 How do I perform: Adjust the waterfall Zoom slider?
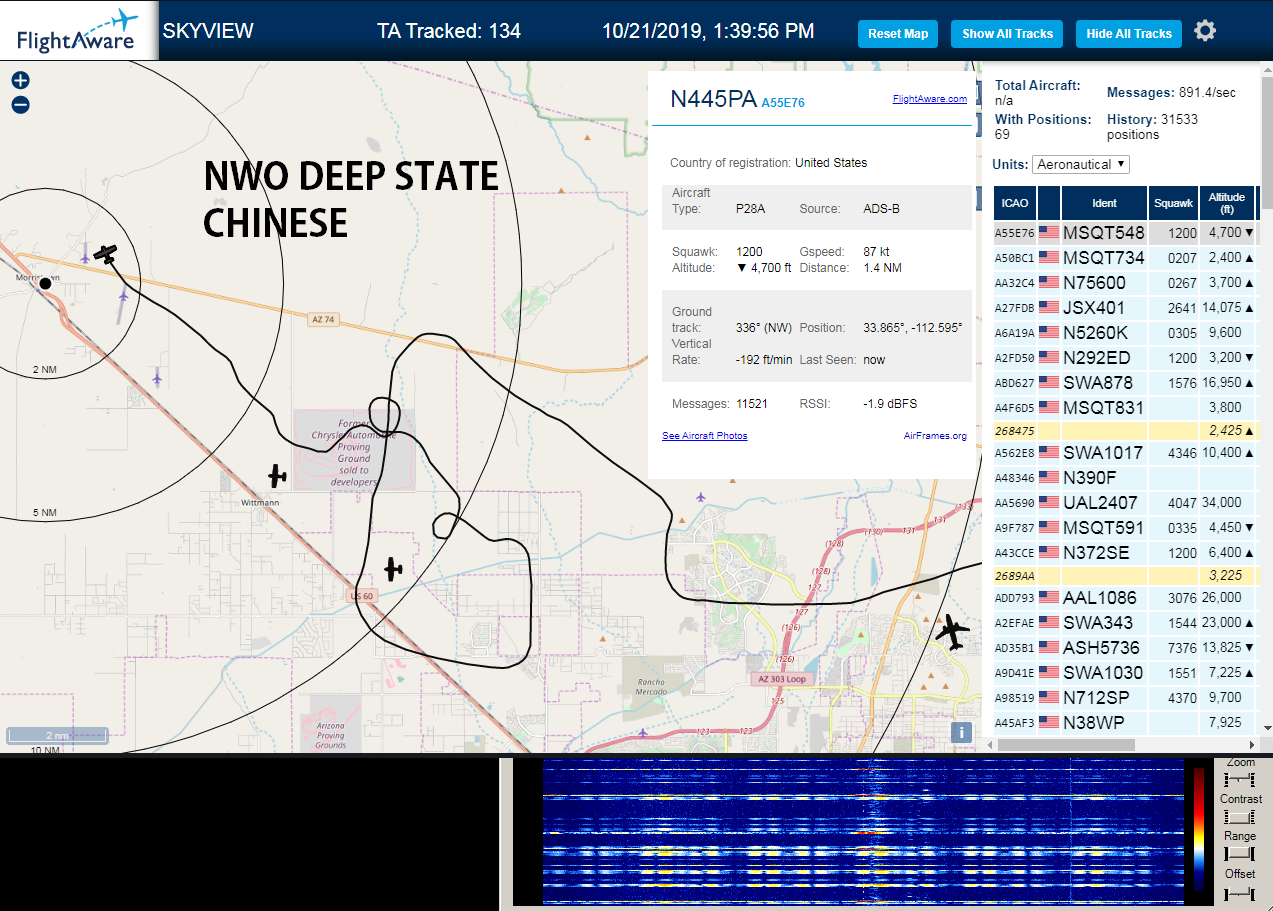point(1239,779)
